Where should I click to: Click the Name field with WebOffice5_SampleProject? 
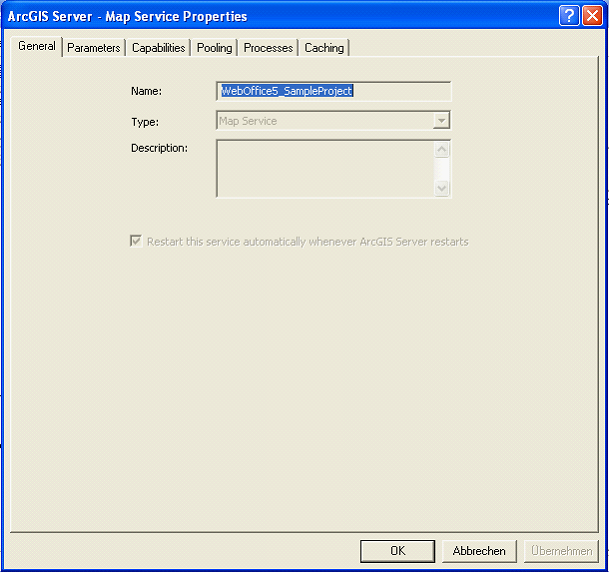(334, 91)
